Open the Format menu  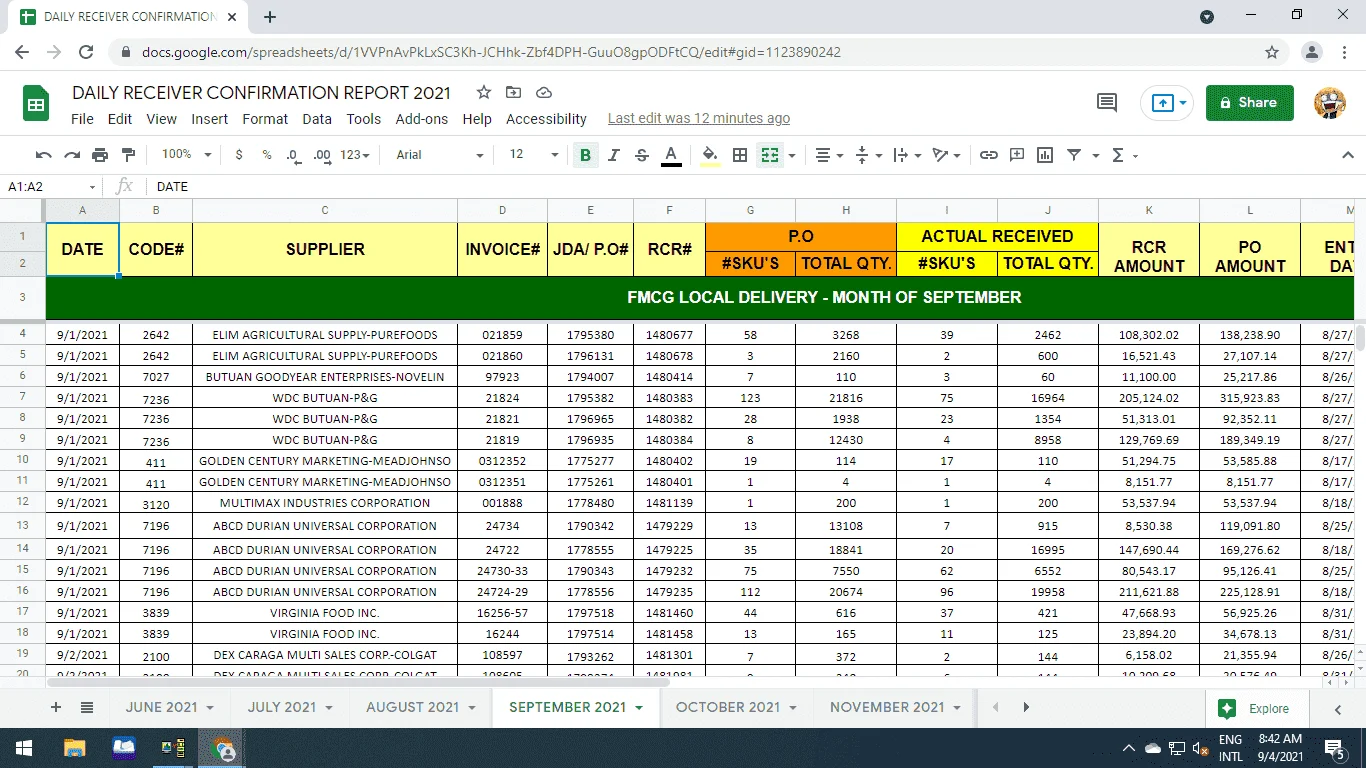pos(265,119)
